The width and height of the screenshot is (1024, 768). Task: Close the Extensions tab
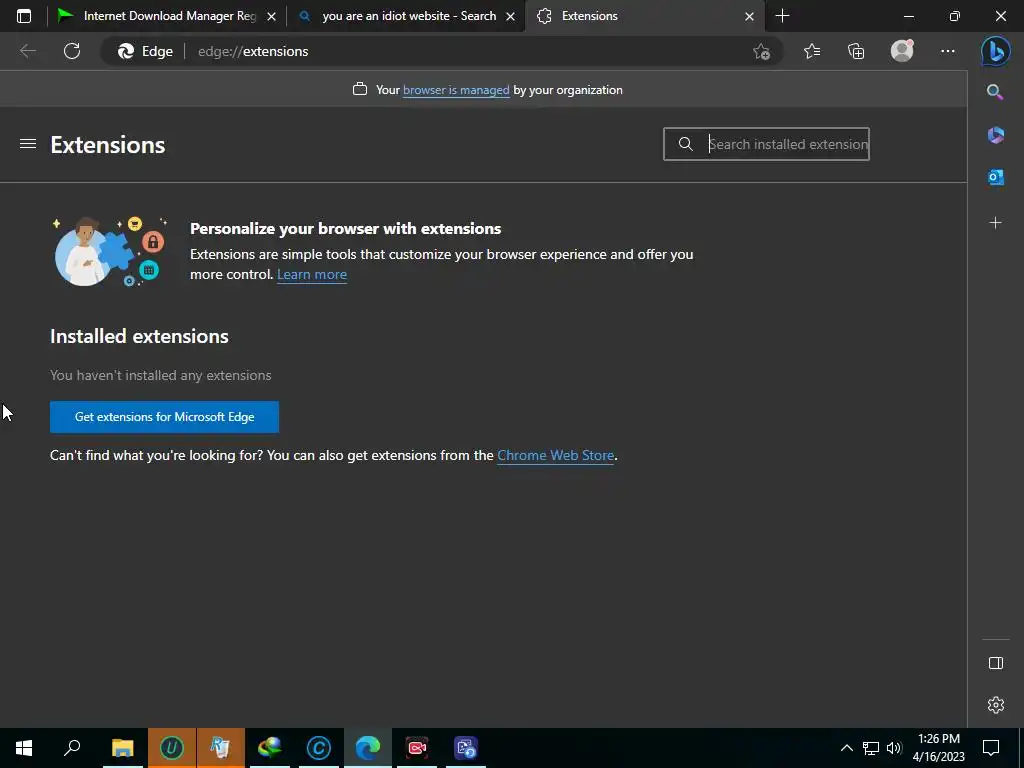click(750, 16)
